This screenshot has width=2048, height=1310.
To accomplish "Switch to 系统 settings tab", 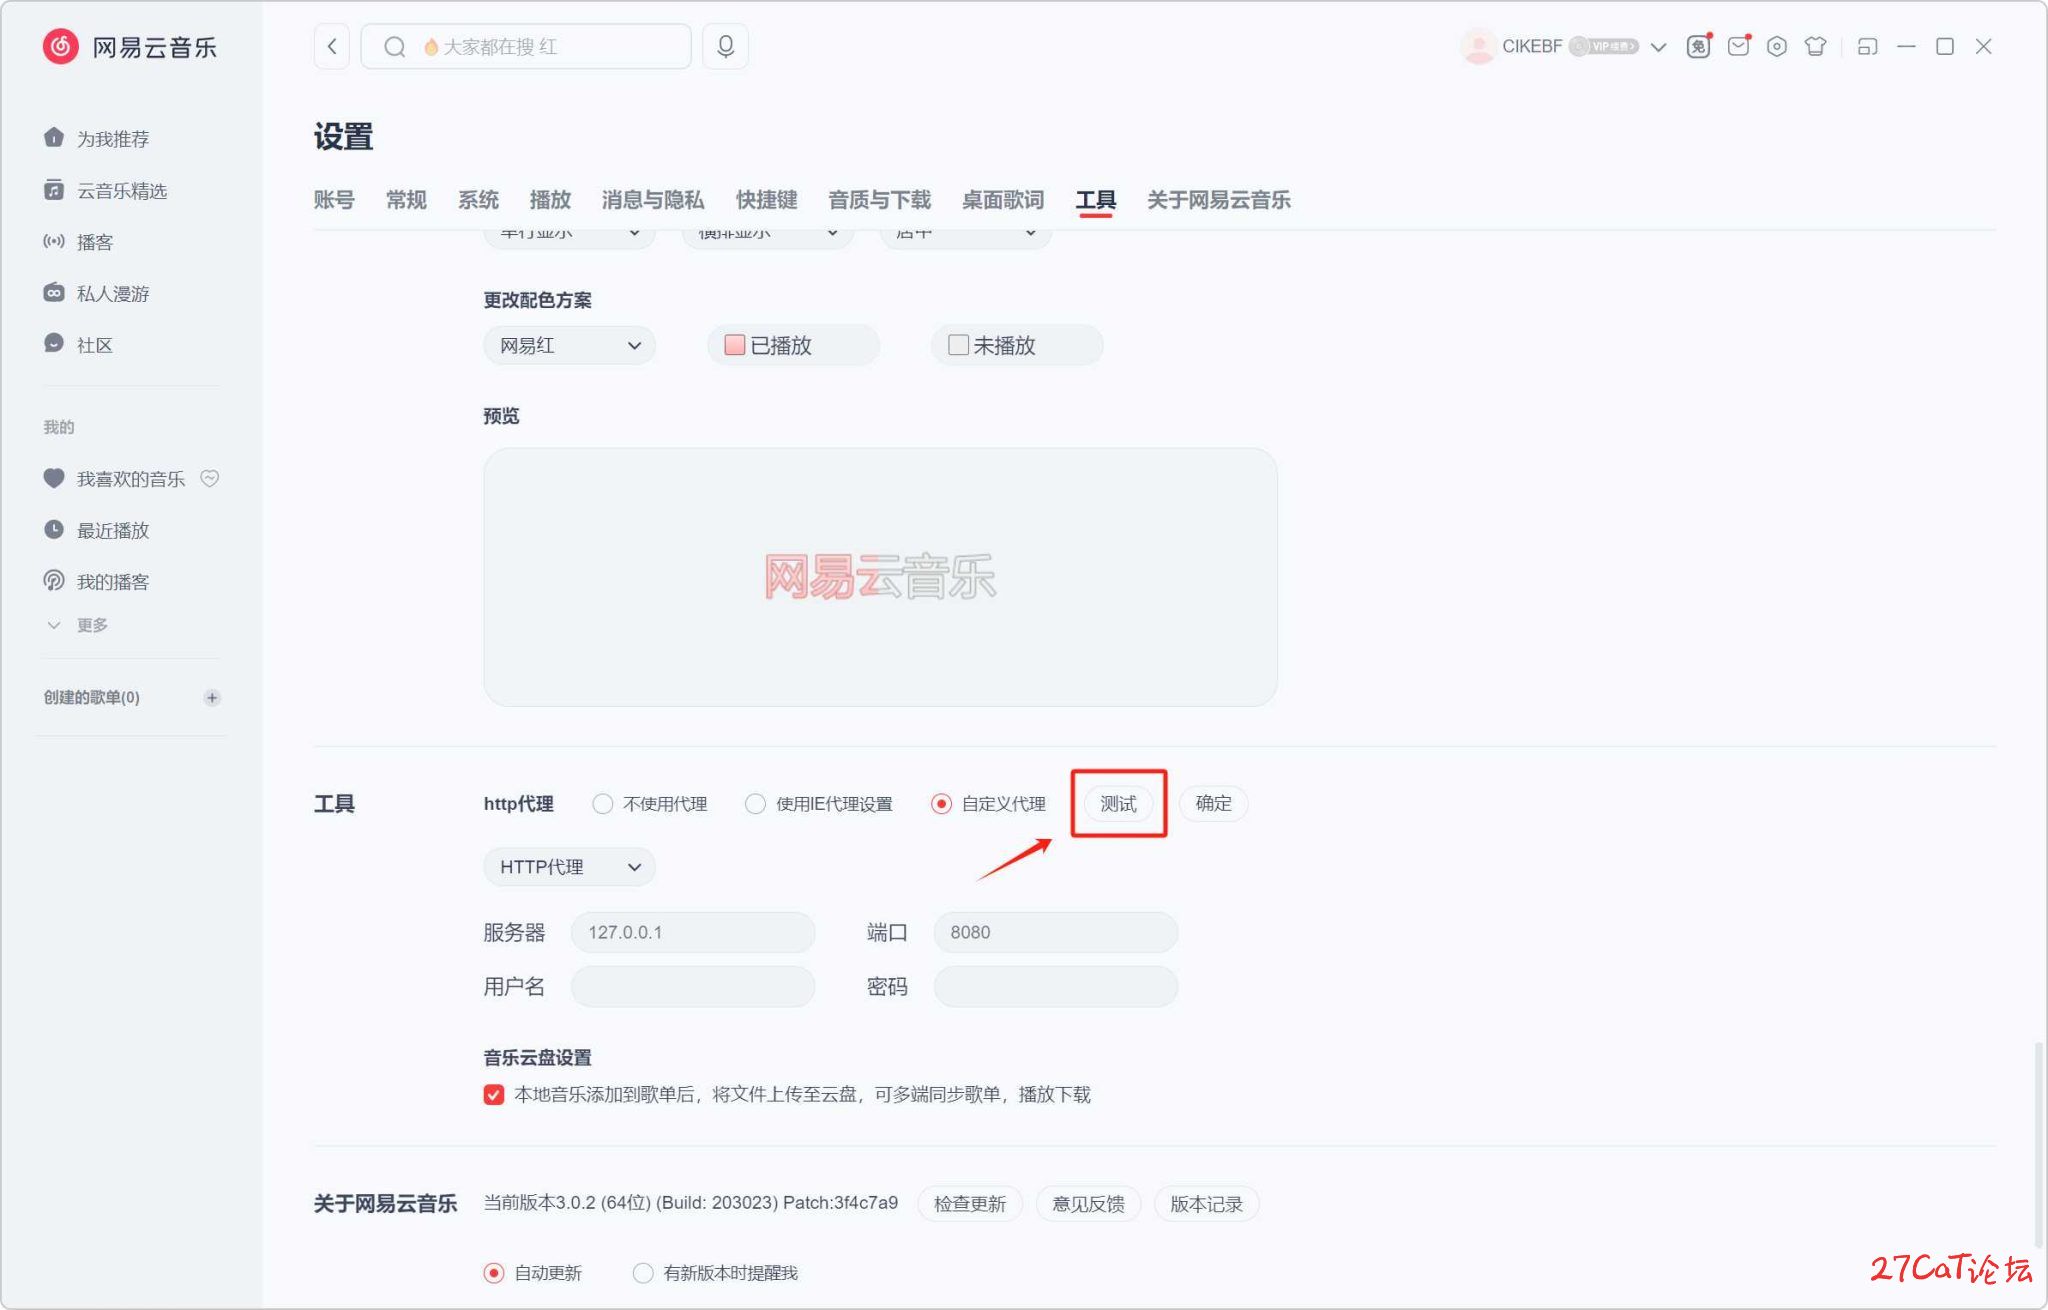I will tap(478, 200).
